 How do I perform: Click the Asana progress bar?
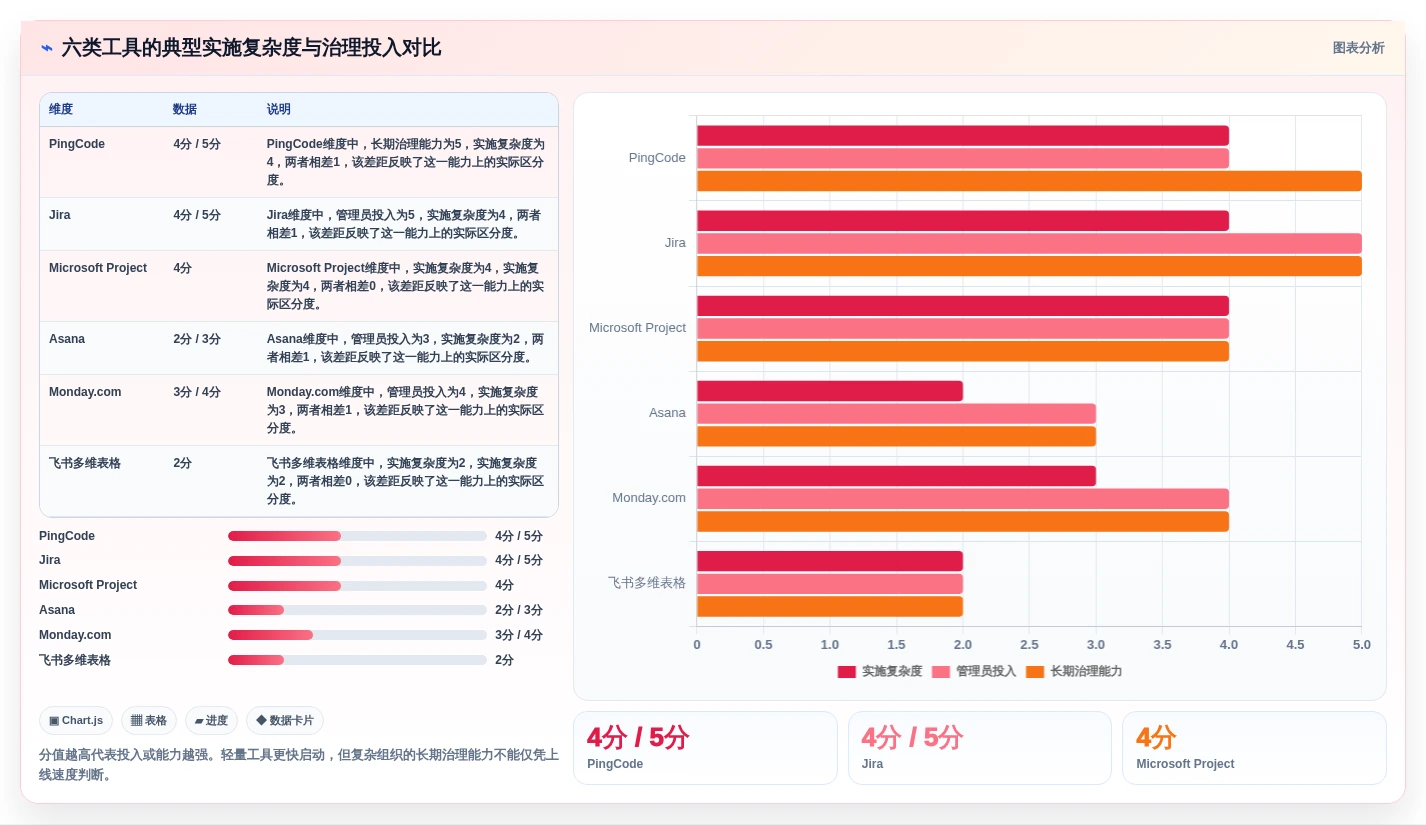tap(357, 610)
